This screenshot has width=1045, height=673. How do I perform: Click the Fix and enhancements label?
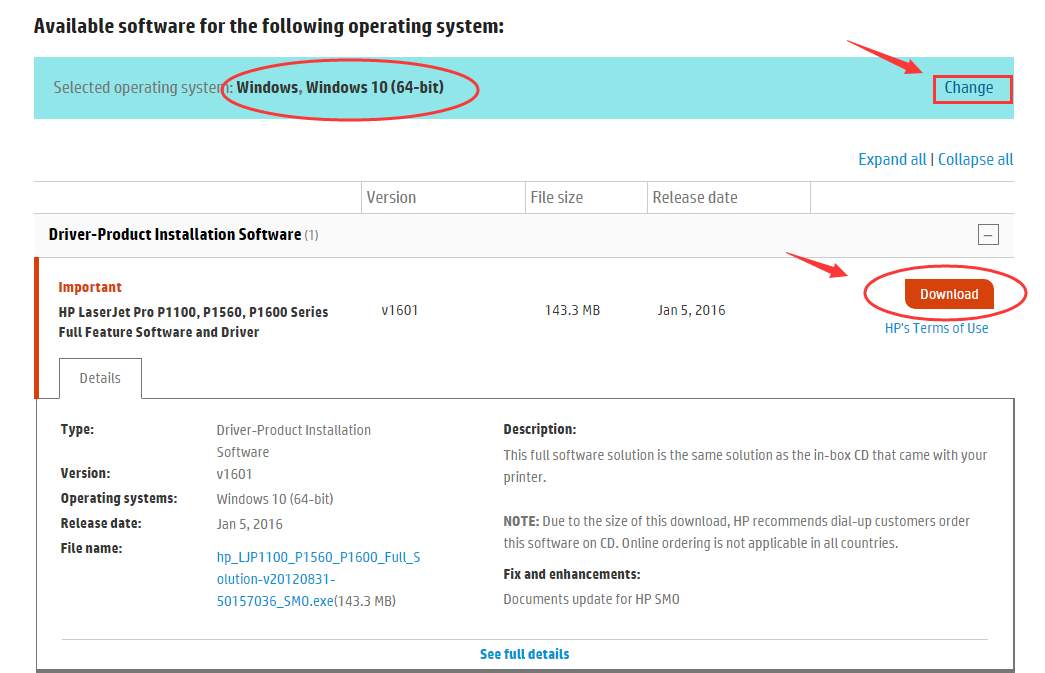click(x=572, y=574)
